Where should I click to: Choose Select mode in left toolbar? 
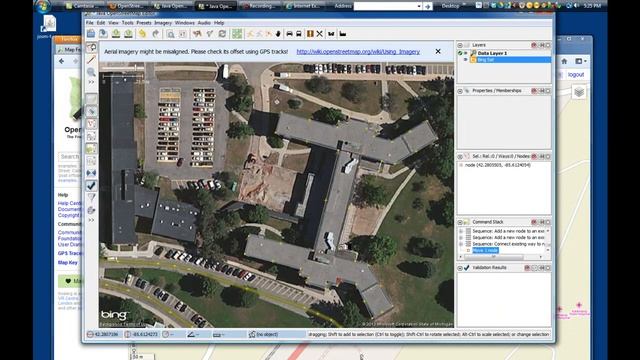[91, 48]
